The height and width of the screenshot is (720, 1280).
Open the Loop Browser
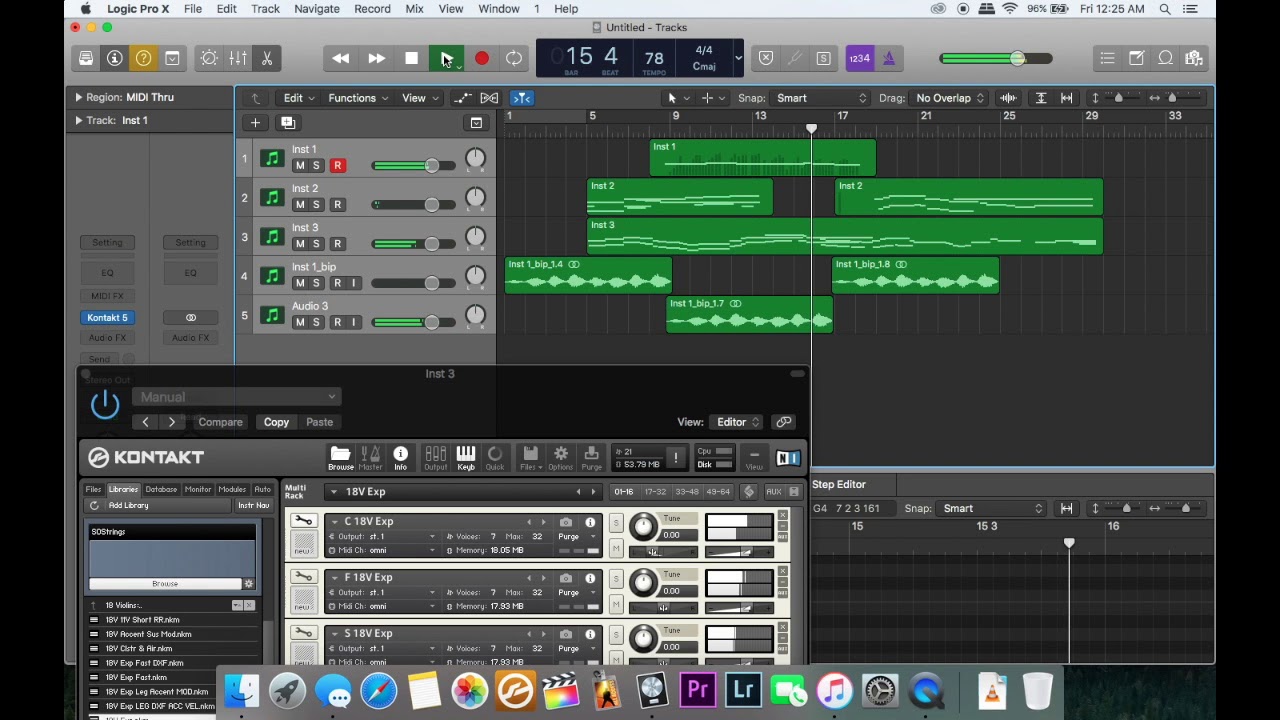point(1165,58)
